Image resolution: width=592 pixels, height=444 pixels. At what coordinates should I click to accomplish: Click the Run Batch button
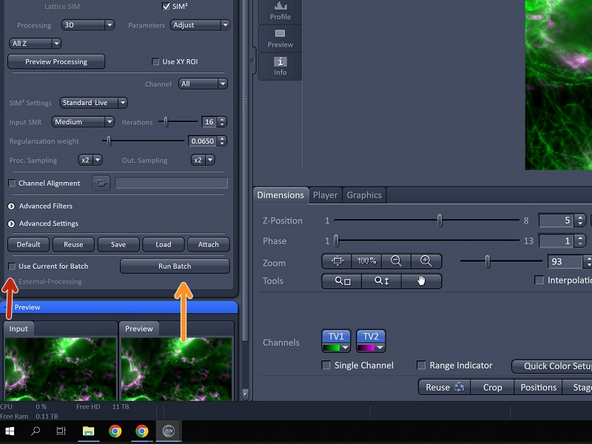pos(174,266)
